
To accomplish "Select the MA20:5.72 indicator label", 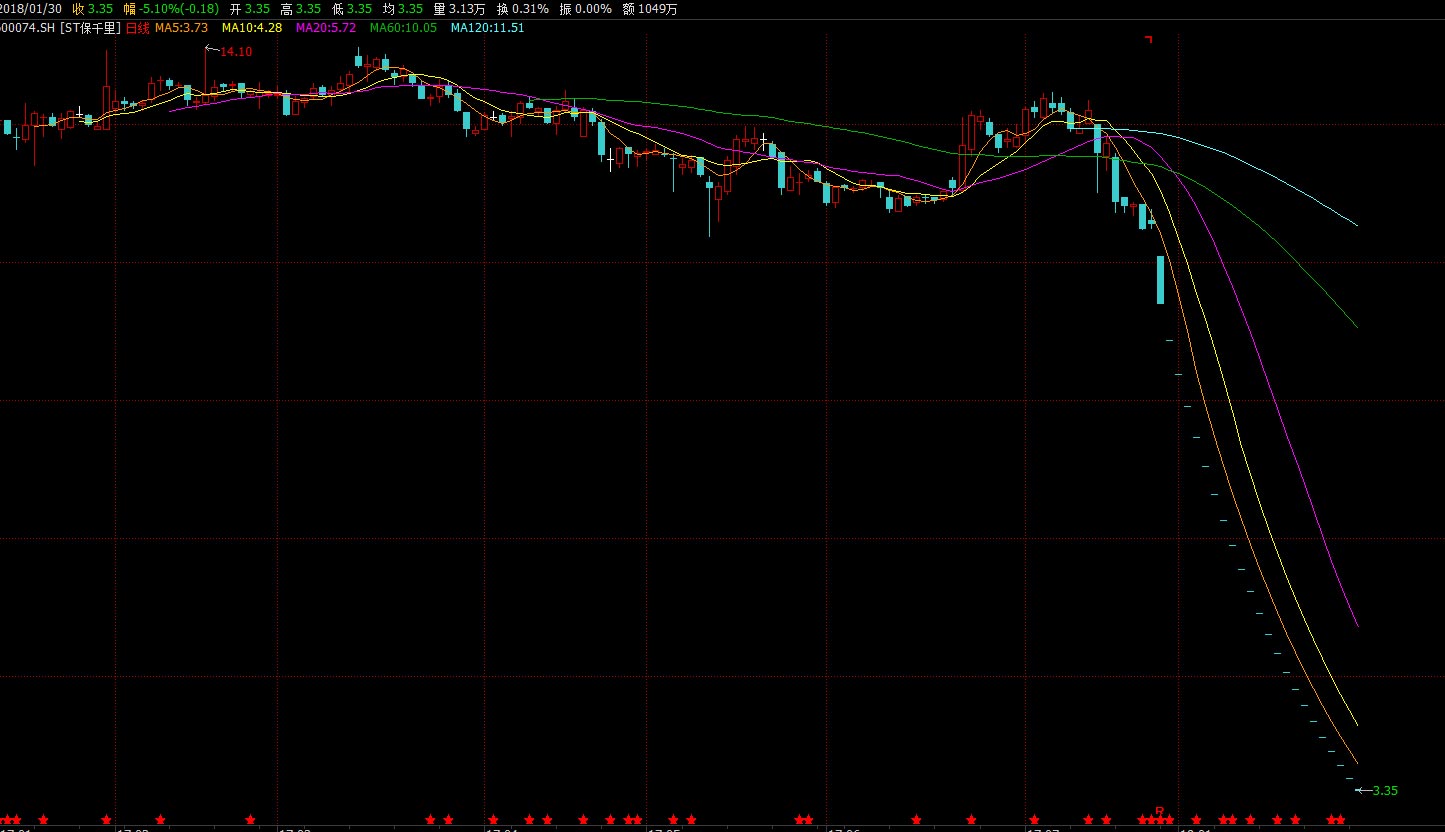I will point(326,28).
